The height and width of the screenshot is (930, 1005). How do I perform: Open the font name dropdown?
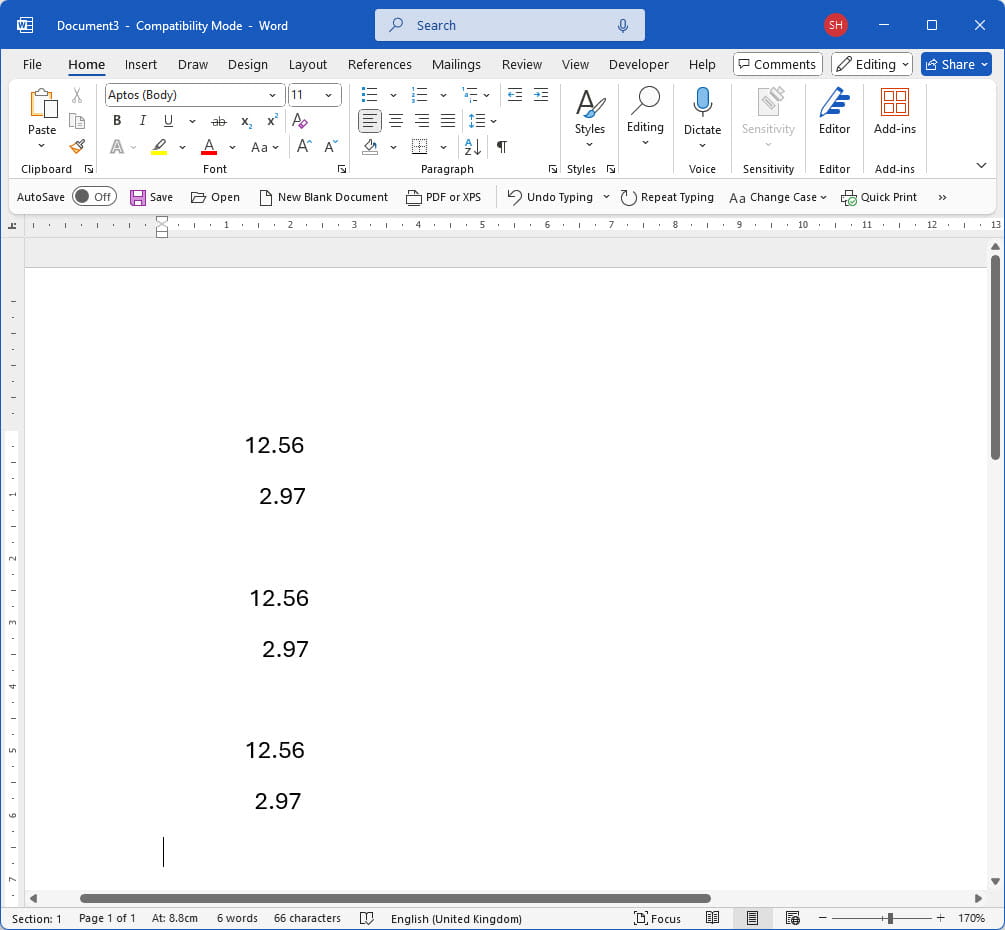[272, 94]
